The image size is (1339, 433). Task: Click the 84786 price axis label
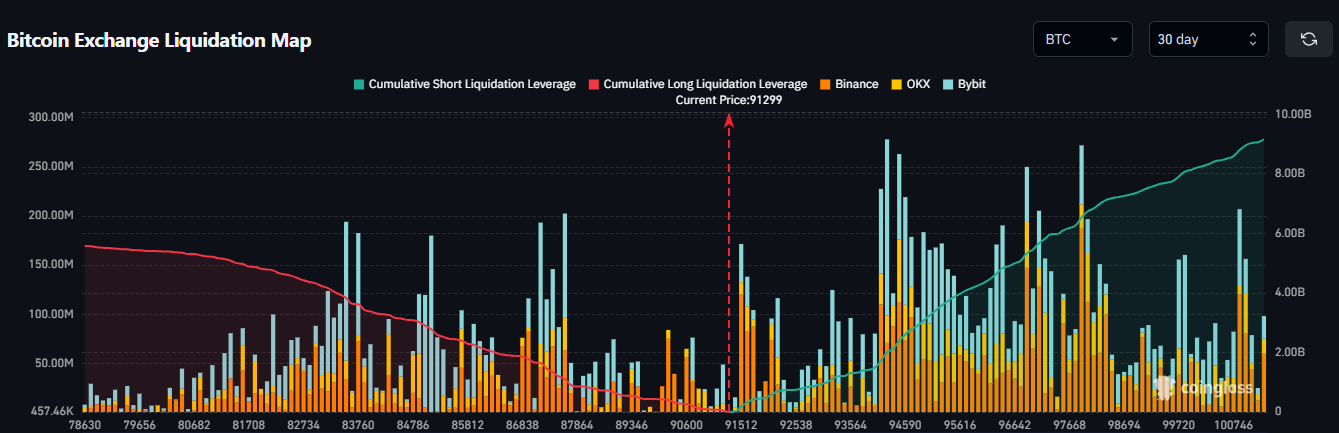point(412,425)
